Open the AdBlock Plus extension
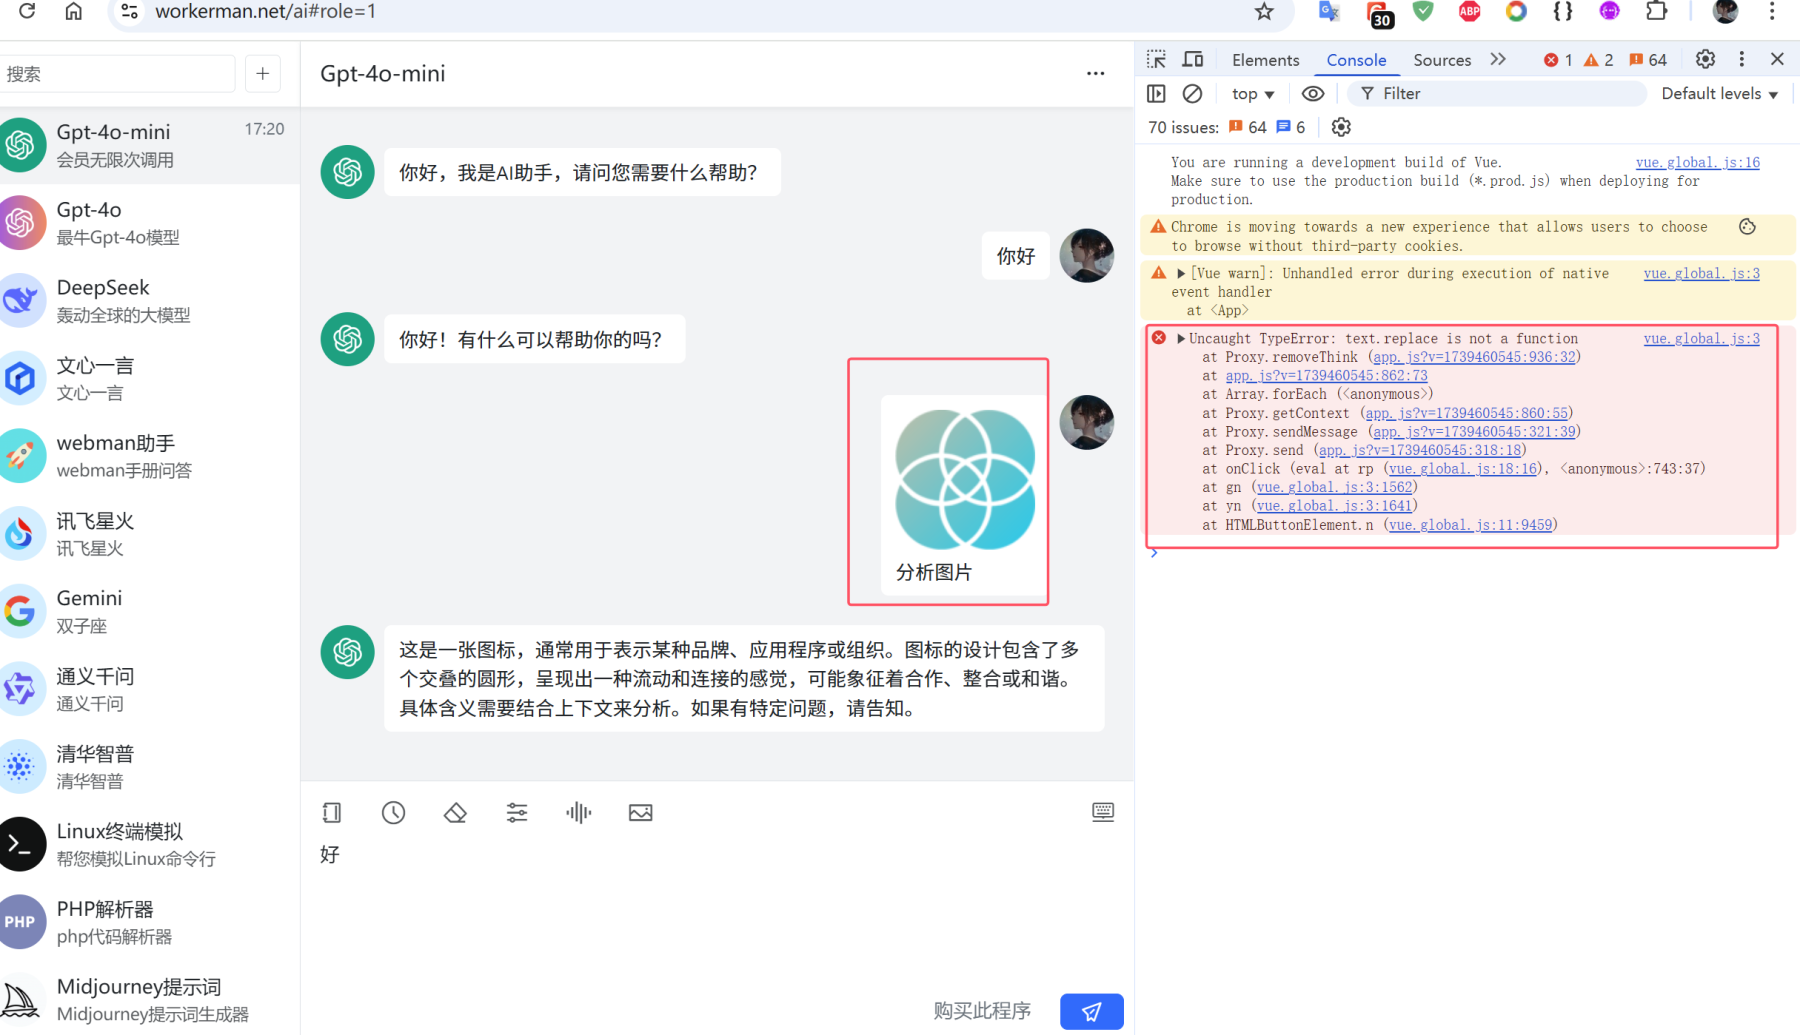1800x1035 pixels. pos(1469,11)
